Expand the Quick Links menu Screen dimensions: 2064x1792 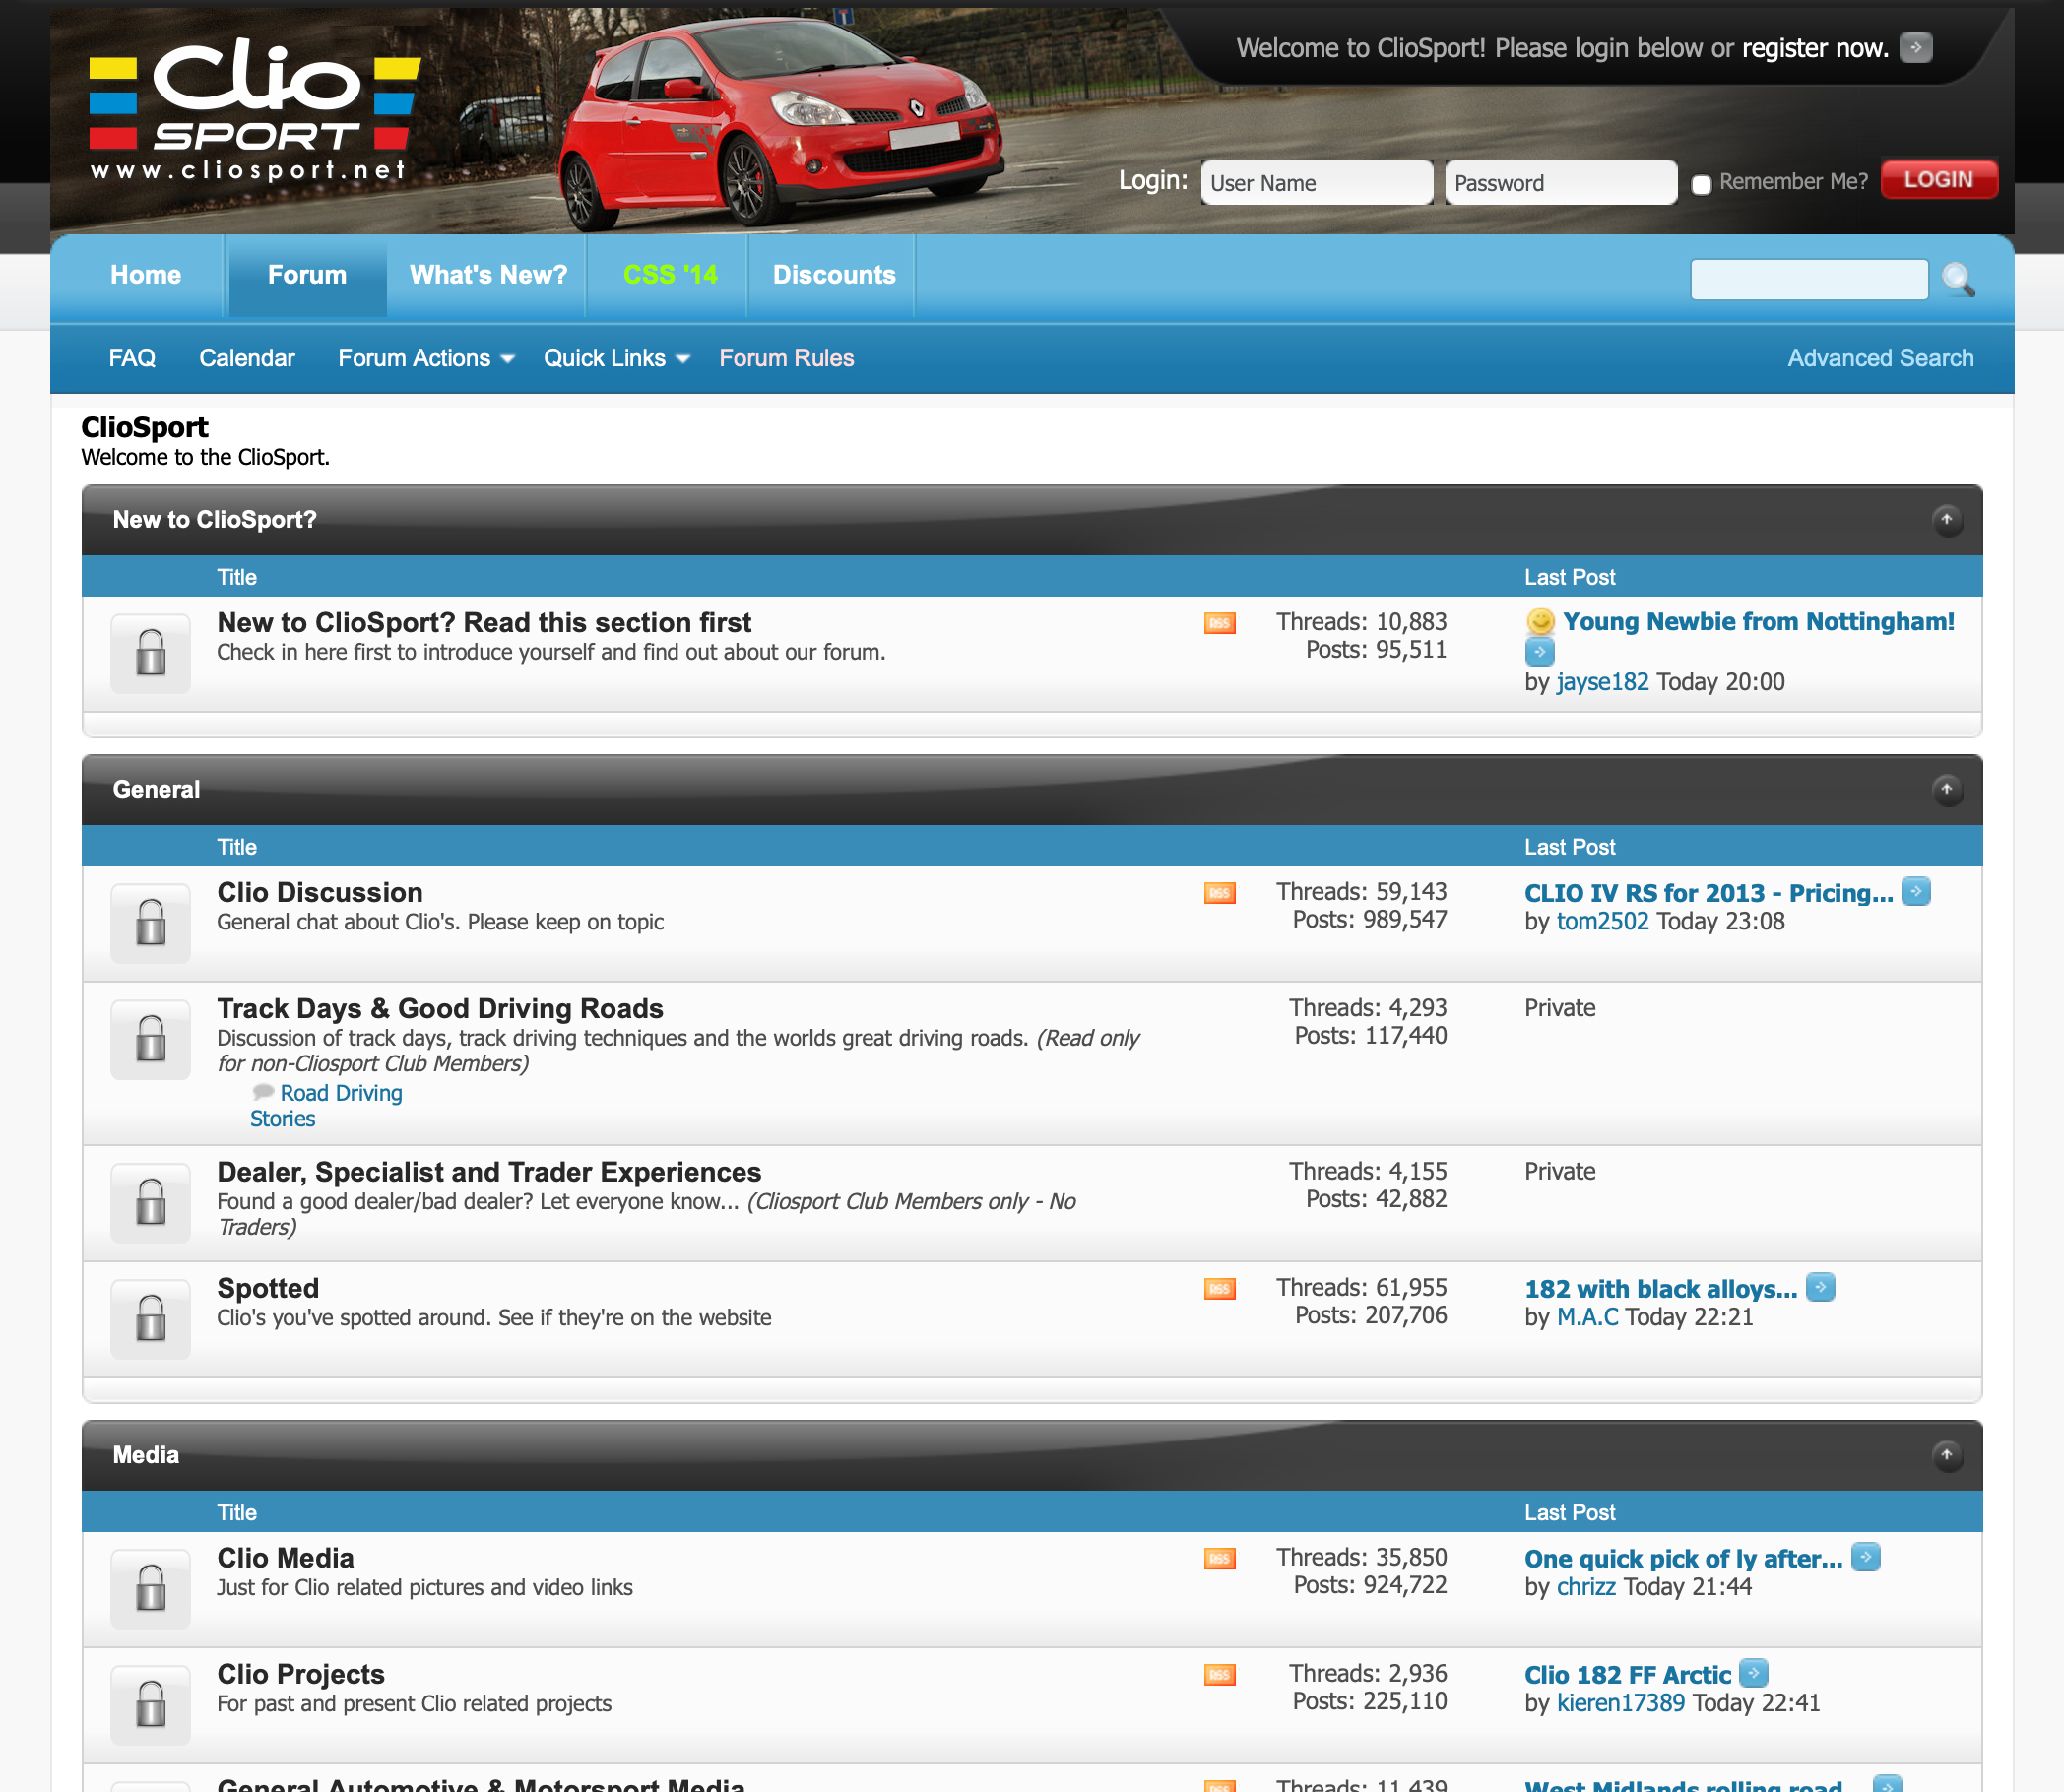click(x=615, y=358)
